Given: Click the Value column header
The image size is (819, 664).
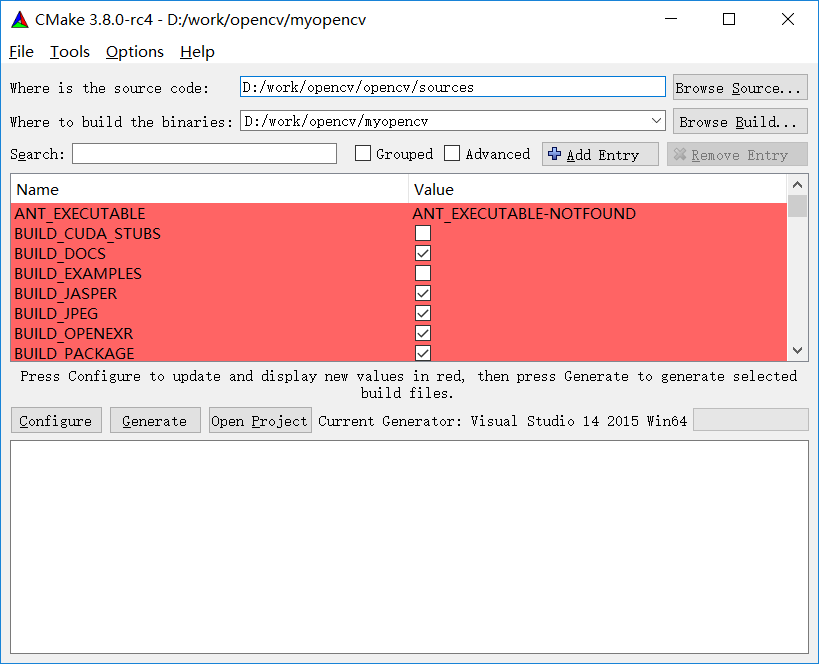Looking at the screenshot, I should tap(598, 189).
